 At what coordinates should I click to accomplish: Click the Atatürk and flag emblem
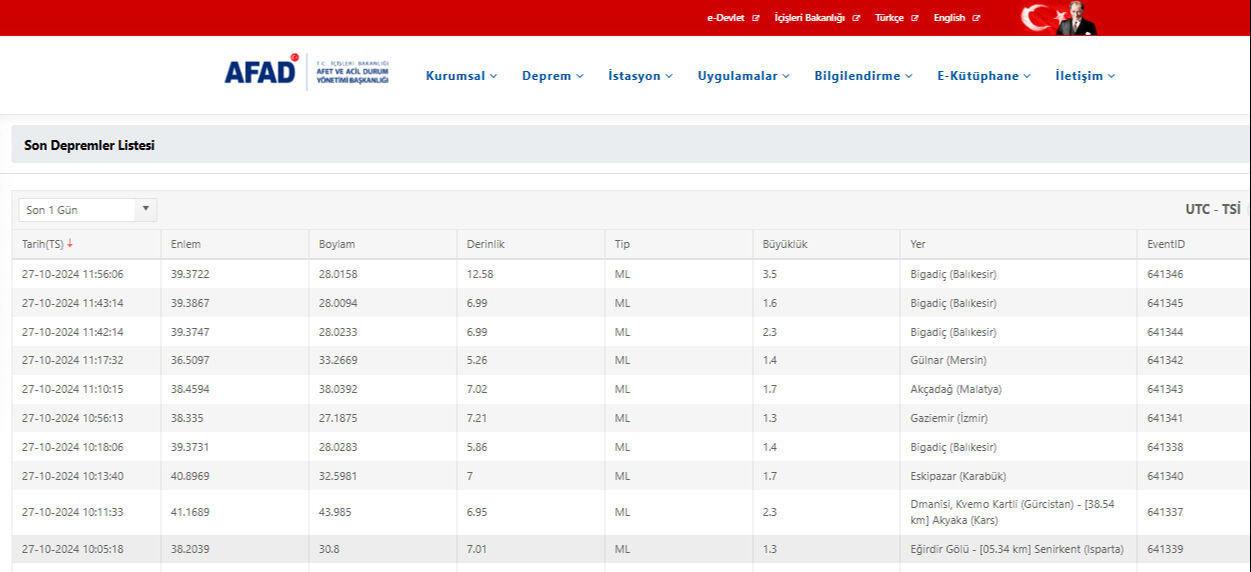(x=1058, y=18)
